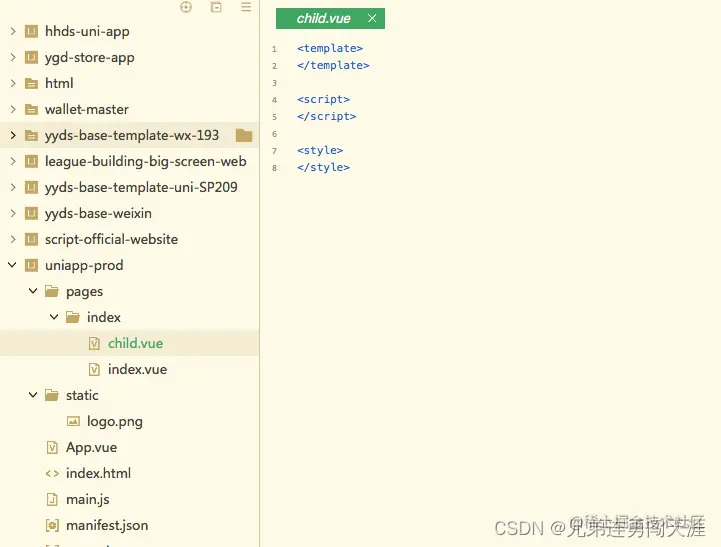721x547 pixels.
Task: Close the child.vue editor tab
Action: click(x=372, y=18)
